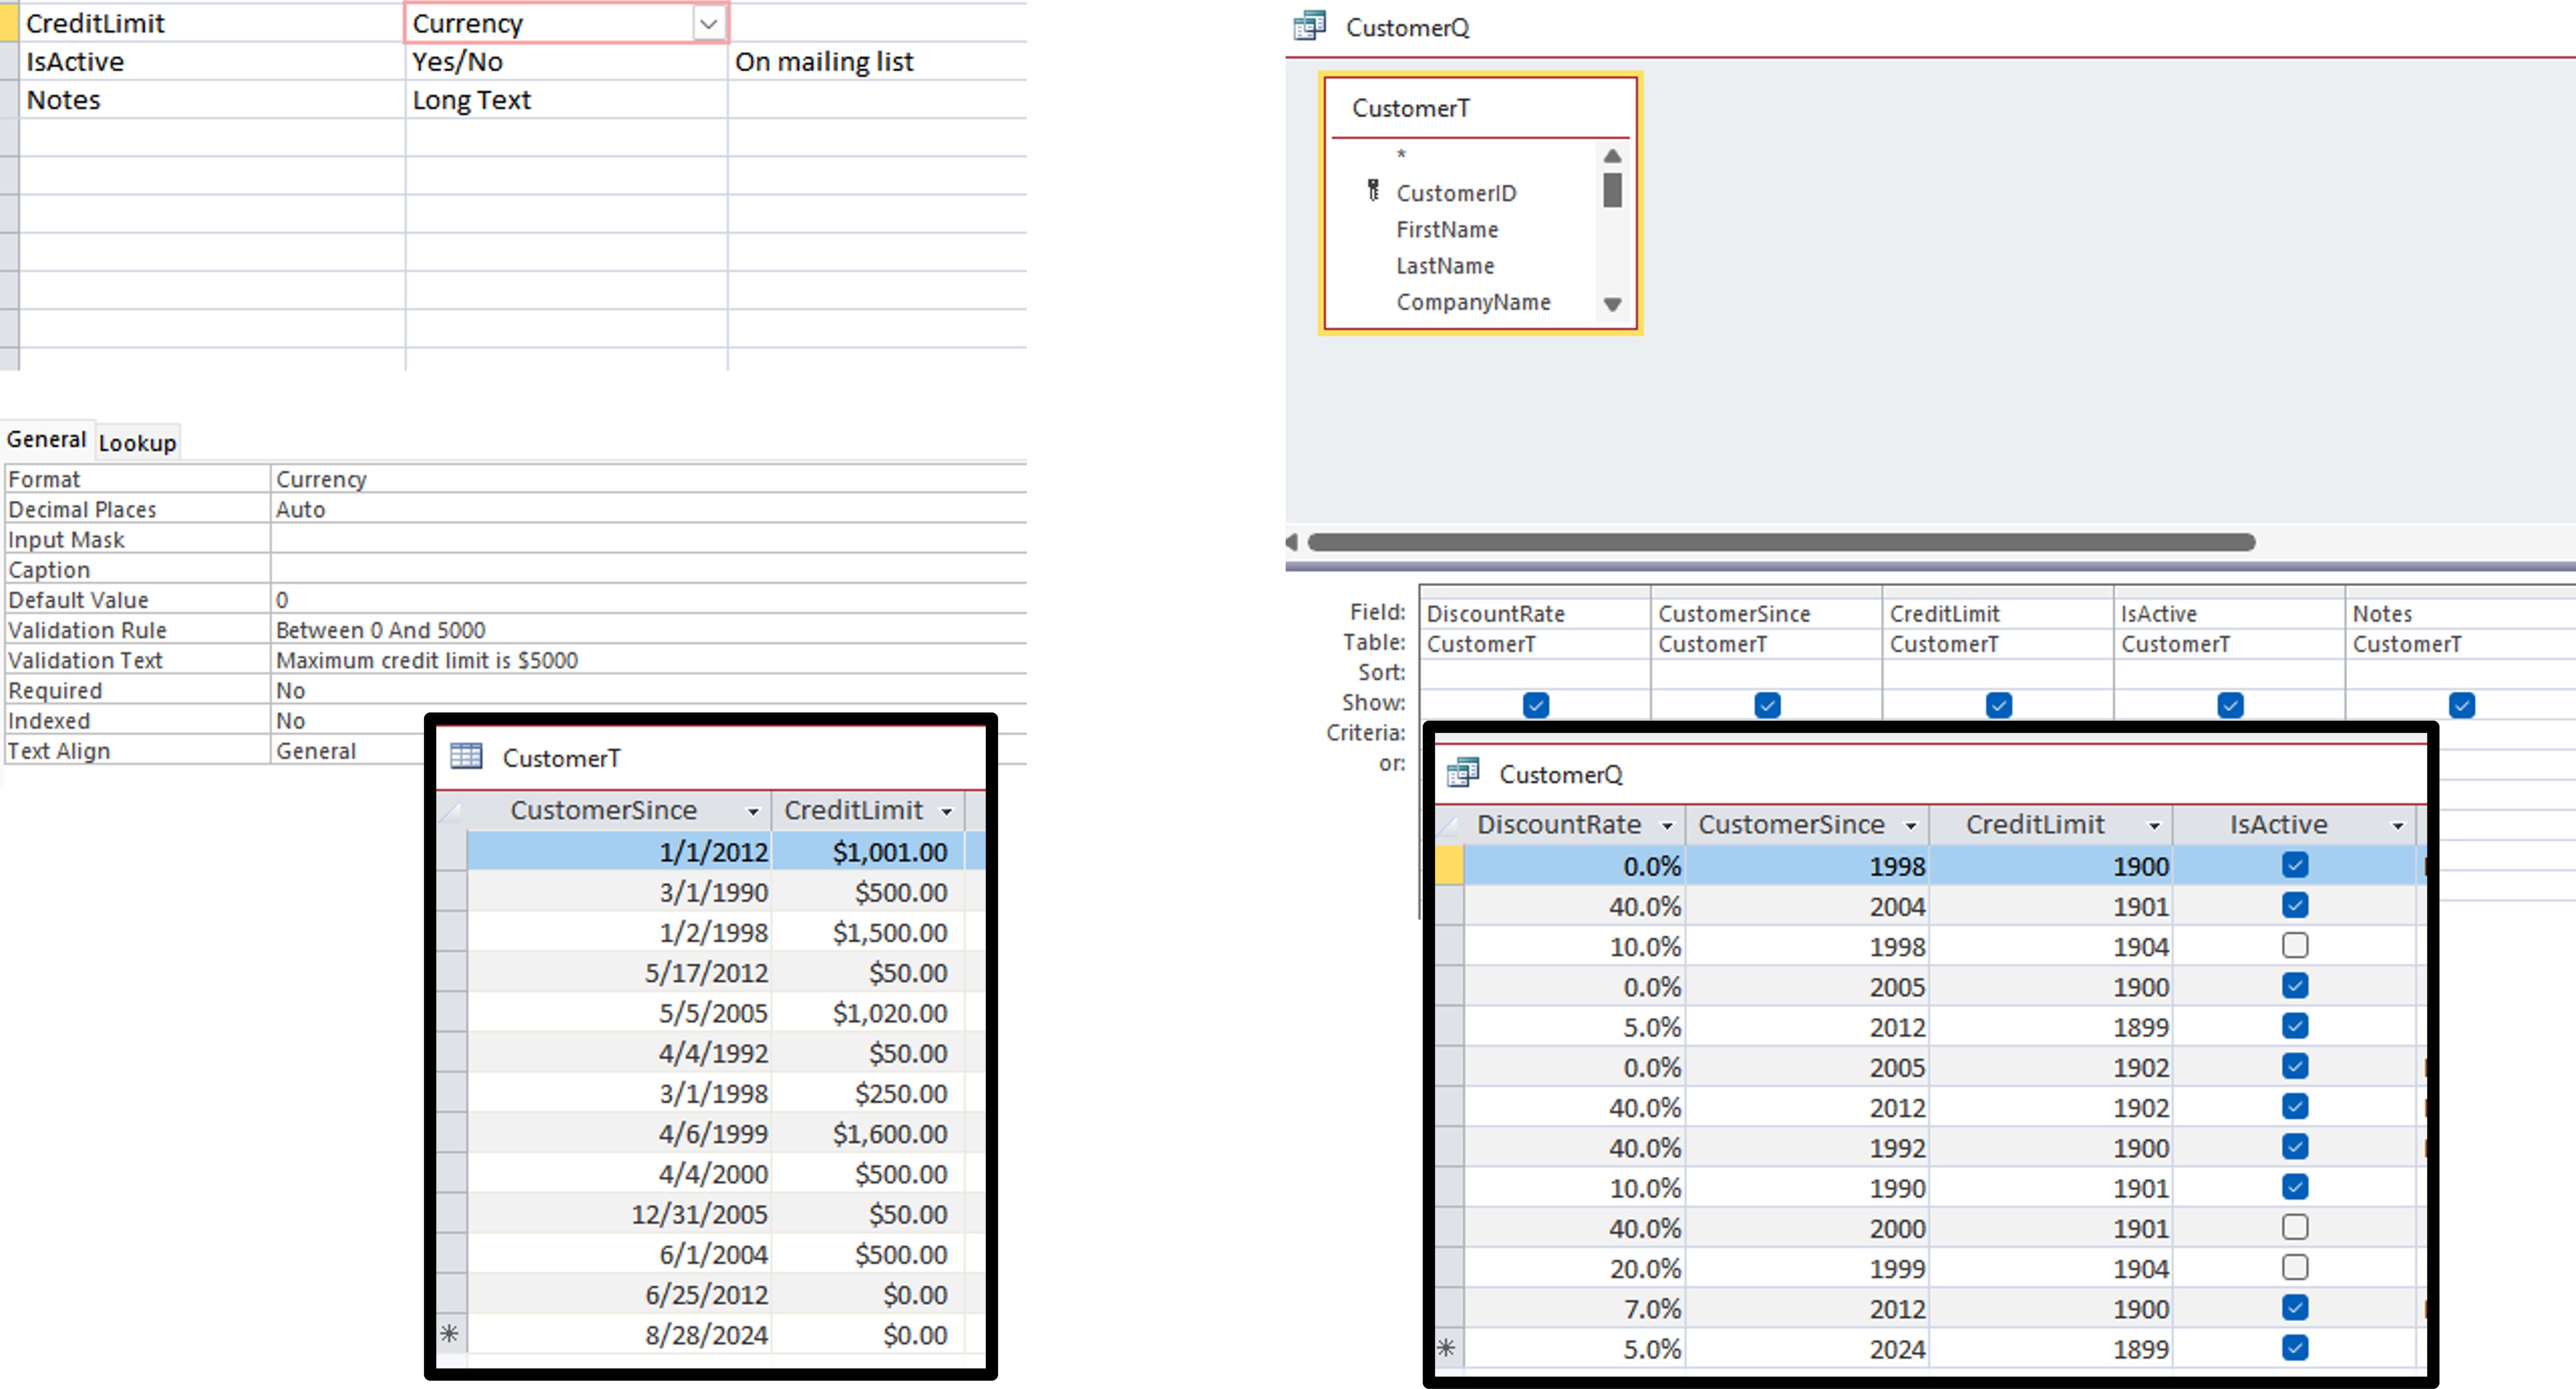Click the CustomerT table datasheet icon
2576x1389 pixels.
(x=466, y=757)
